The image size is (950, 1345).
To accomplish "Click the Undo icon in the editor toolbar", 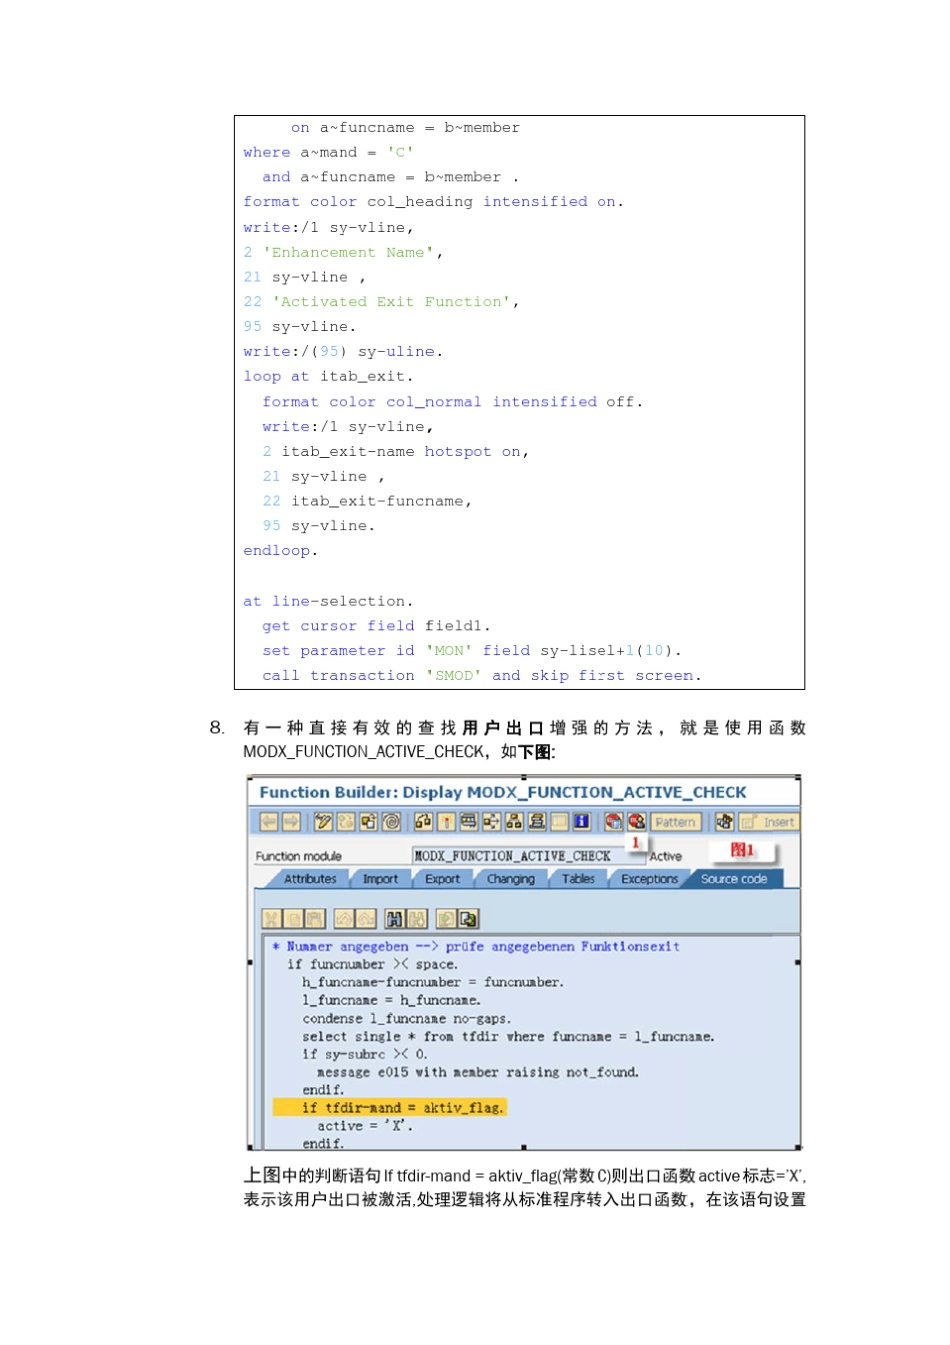I will 344,918.
